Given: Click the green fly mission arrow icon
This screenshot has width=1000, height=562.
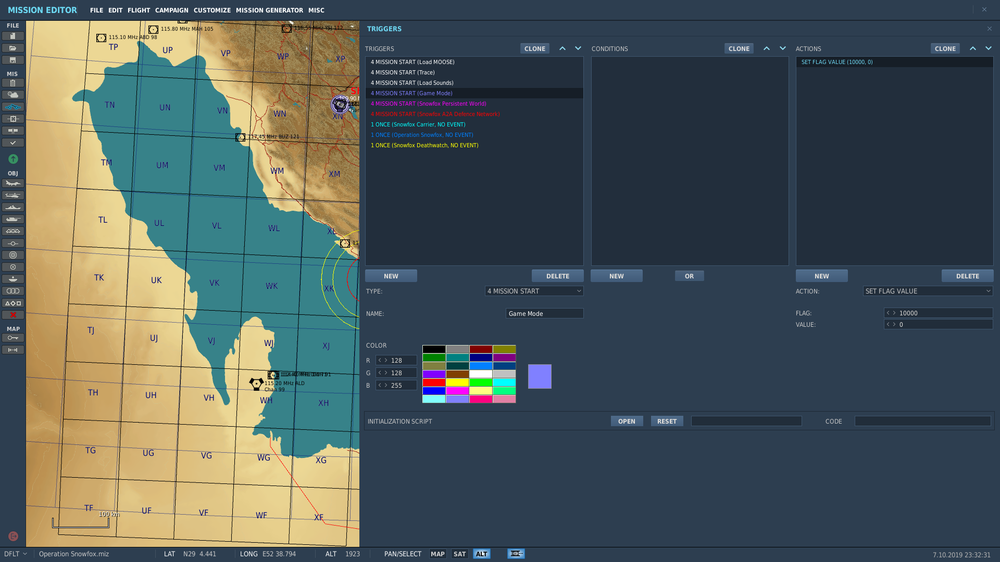Looking at the screenshot, I should 13,159.
